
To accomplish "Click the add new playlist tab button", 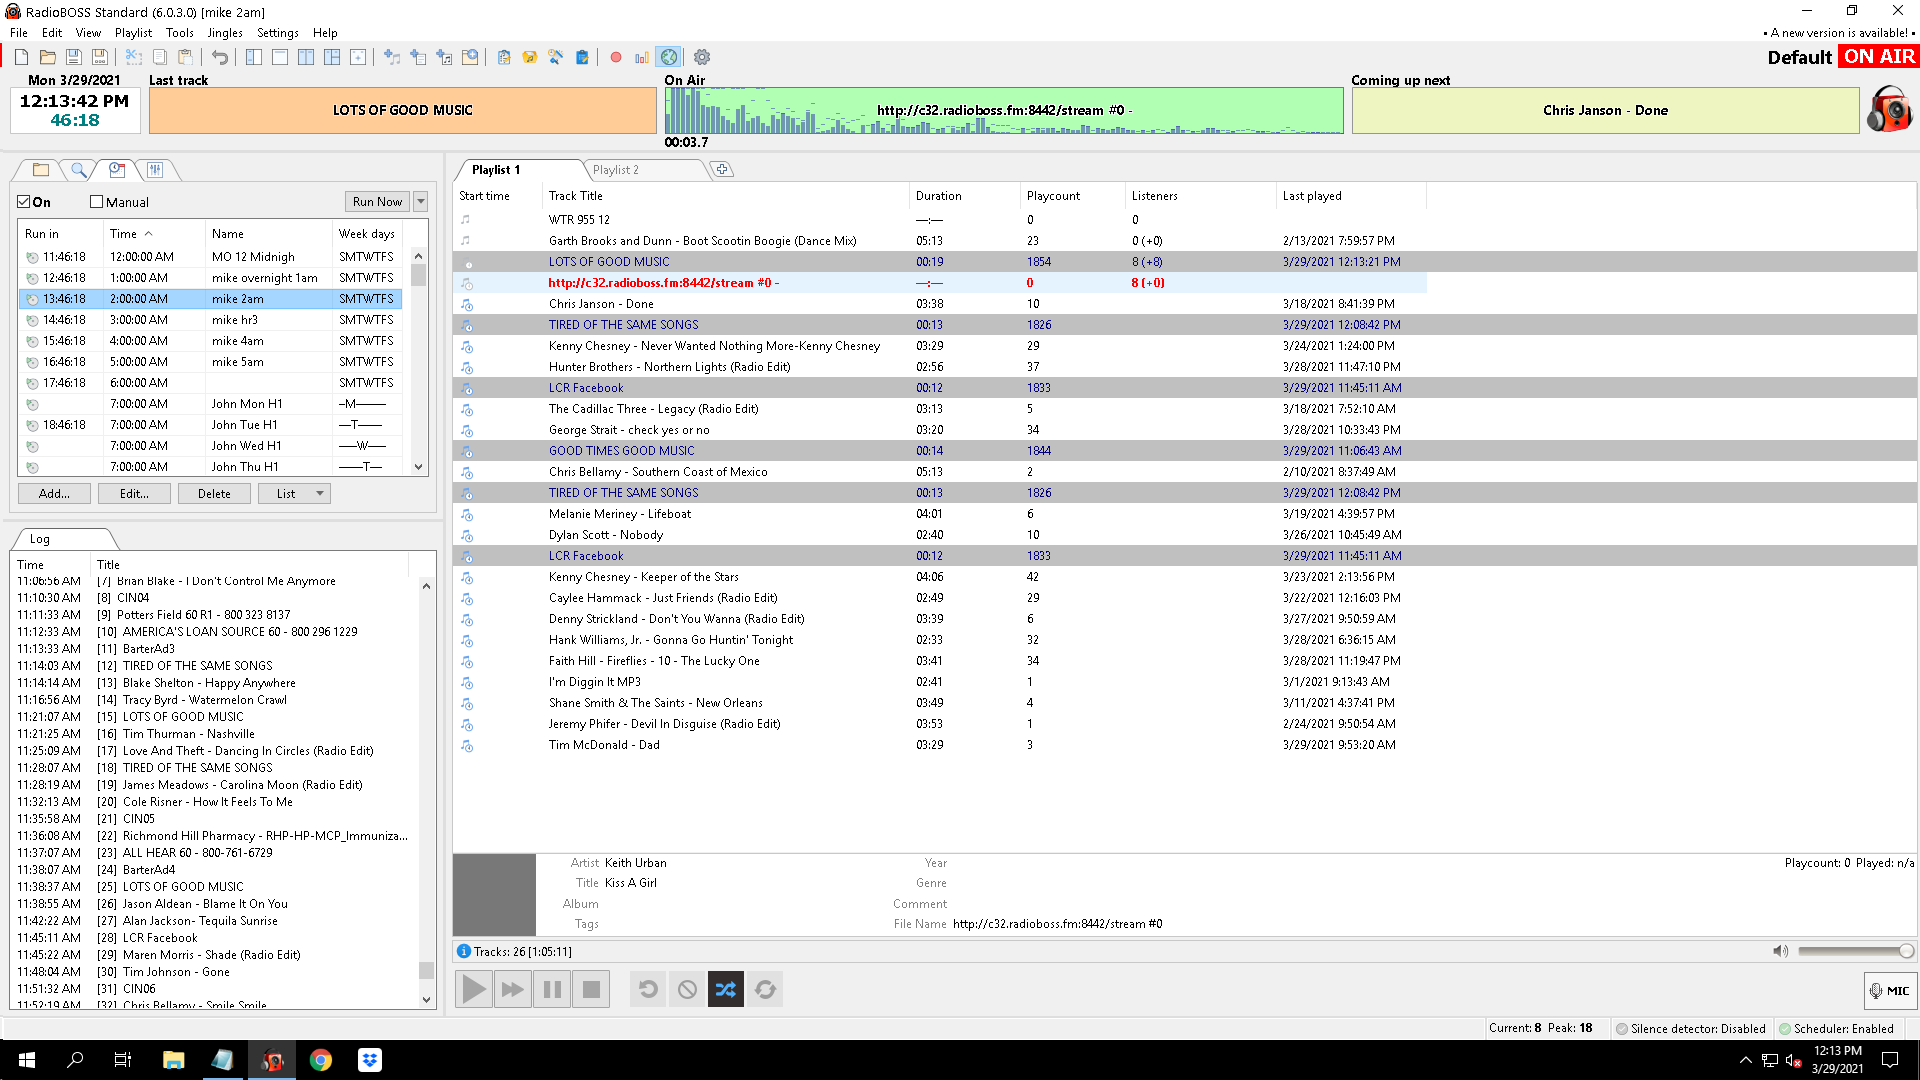I will [x=722, y=170].
